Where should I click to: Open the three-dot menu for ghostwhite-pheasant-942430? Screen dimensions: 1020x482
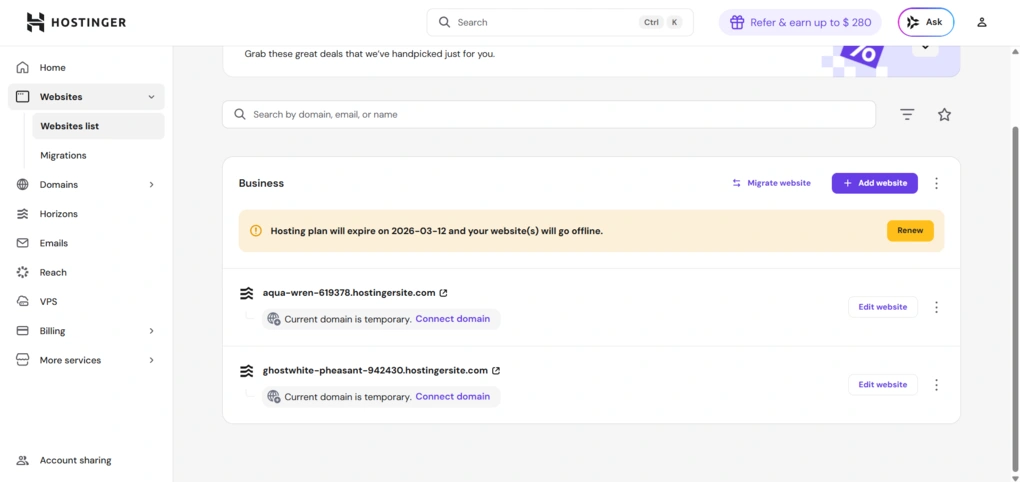[x=936, y=385]
